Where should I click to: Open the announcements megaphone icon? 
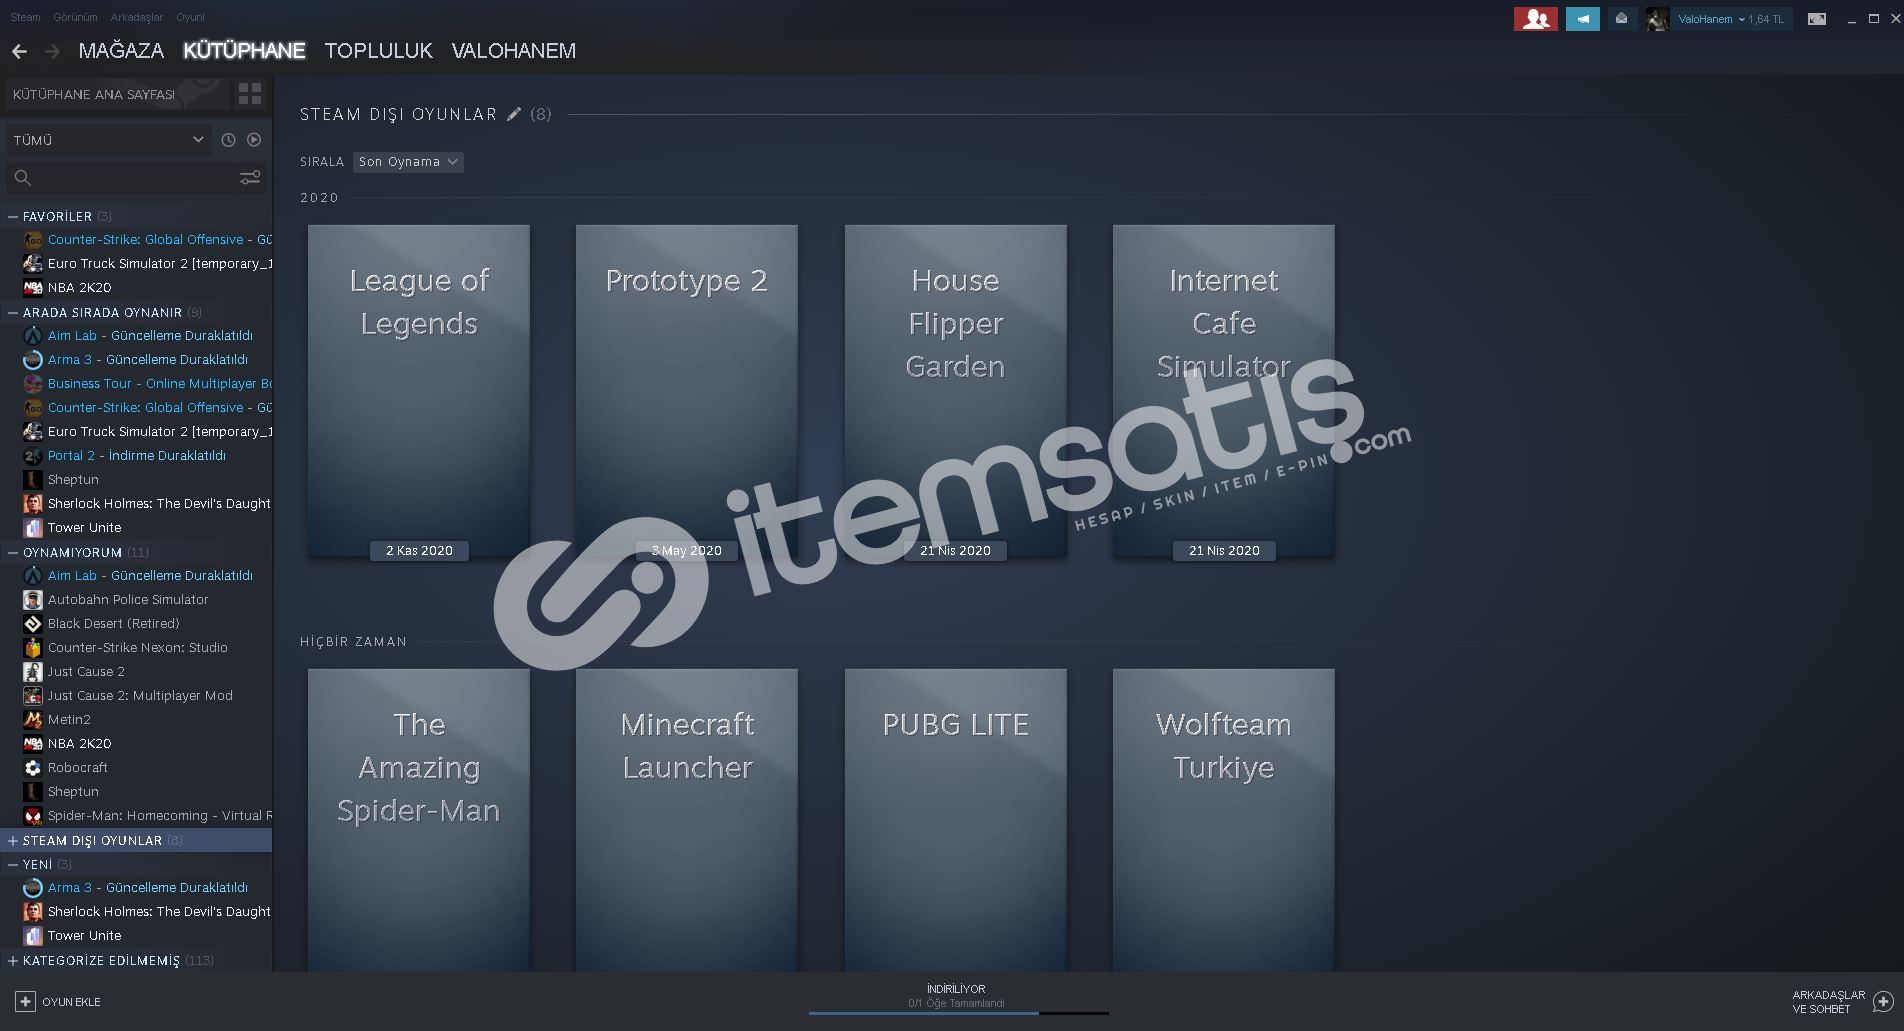pos(1583,19)
